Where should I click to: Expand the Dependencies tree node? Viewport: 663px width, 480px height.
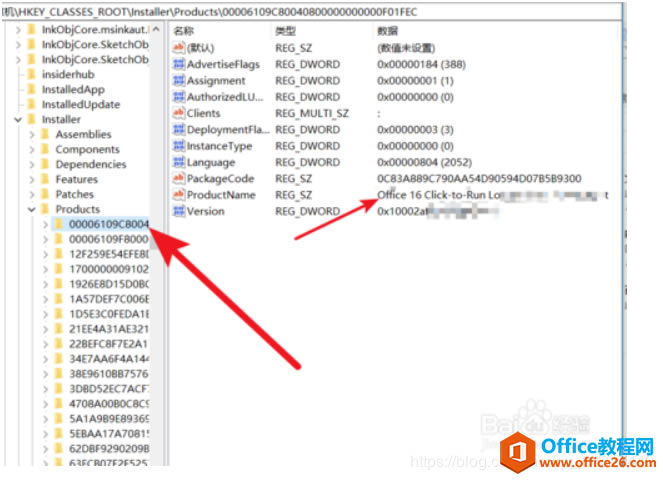(32, 164)
